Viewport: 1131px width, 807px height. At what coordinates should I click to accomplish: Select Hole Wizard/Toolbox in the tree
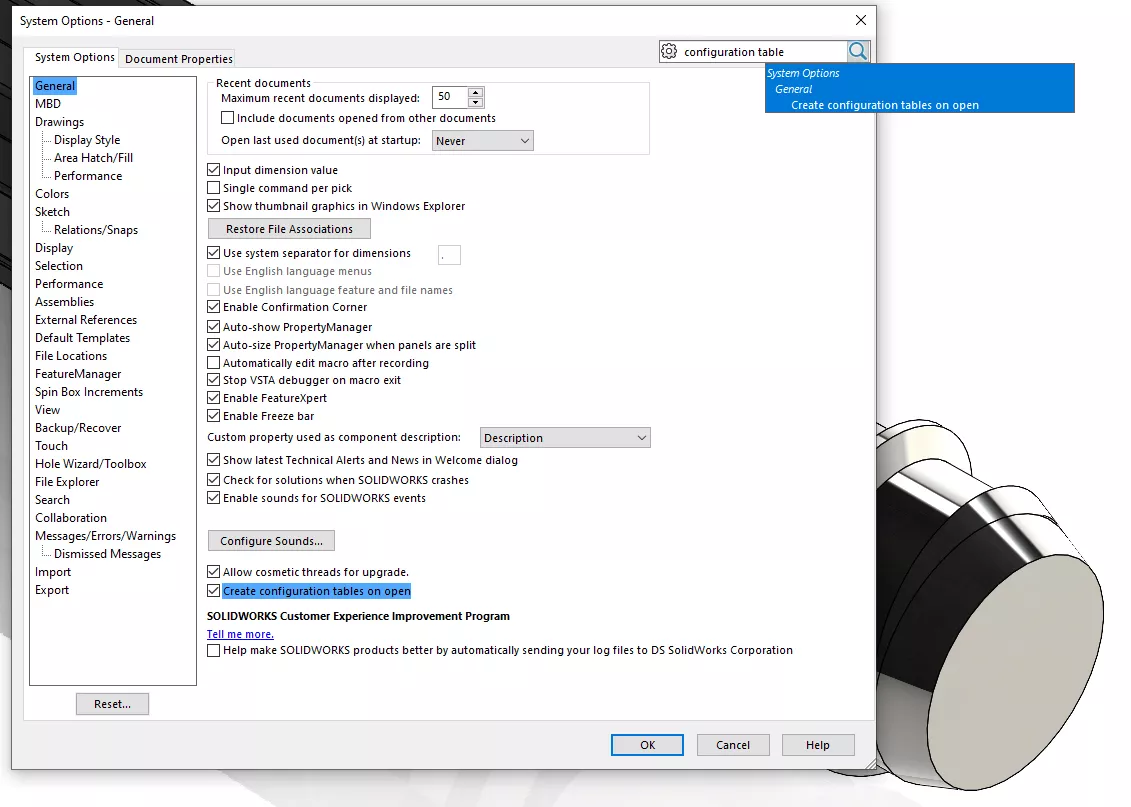coord(91,464)
